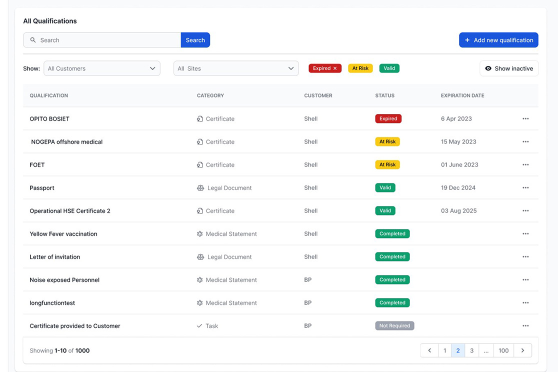The image size is (558, 372).
Task: Click the 6 Apr 2023 expiration date
Action: tap(456, 119)
